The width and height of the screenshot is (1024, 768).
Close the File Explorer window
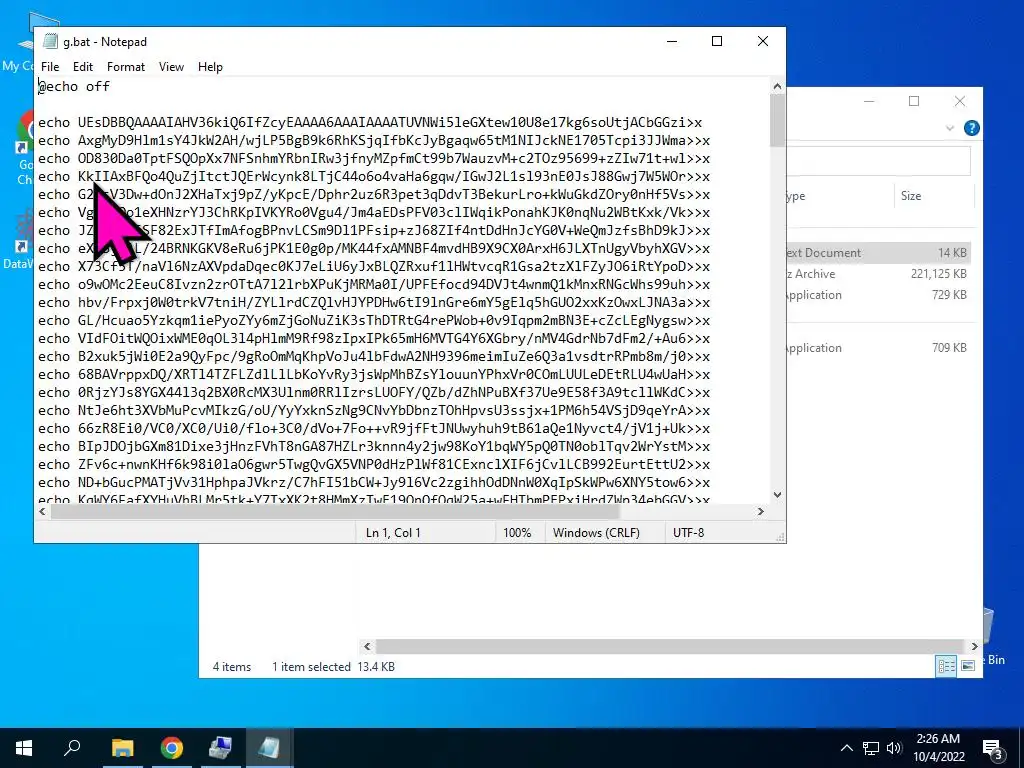[960, 101]
